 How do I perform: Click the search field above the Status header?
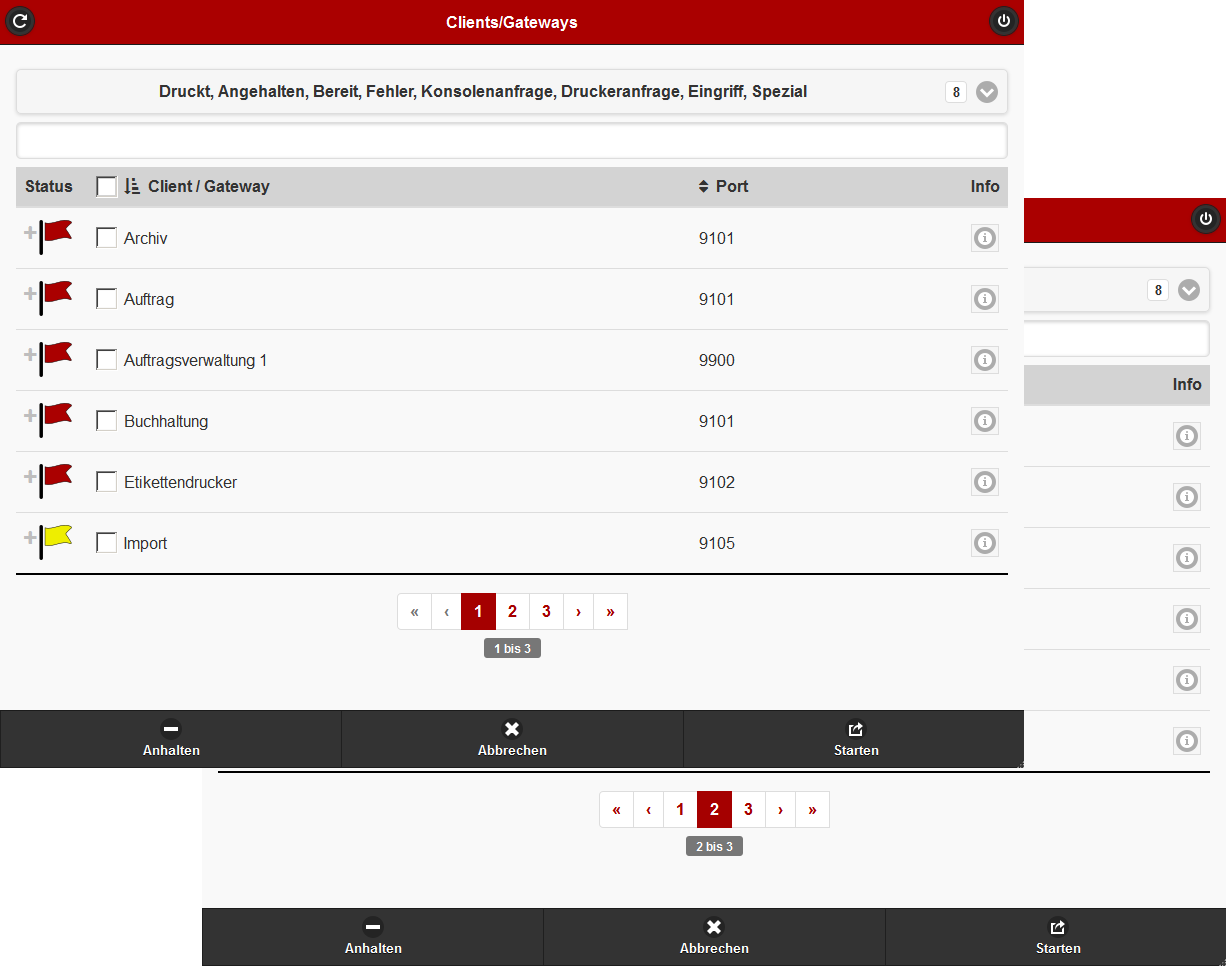511,140
